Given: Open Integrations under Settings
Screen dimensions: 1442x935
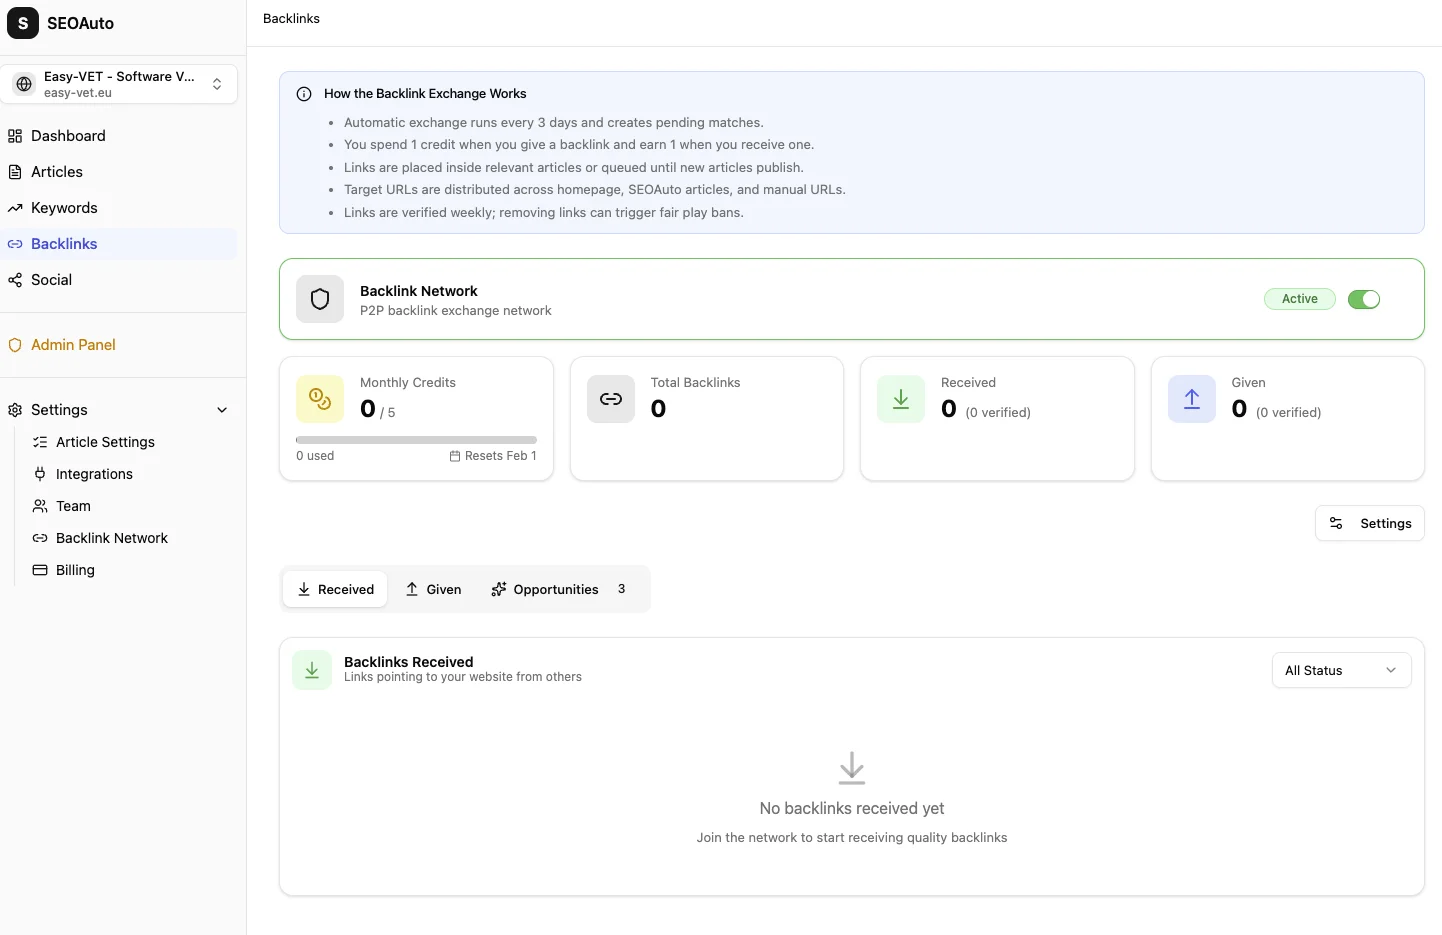Looking at the screenshot, I should coord(94,473).
